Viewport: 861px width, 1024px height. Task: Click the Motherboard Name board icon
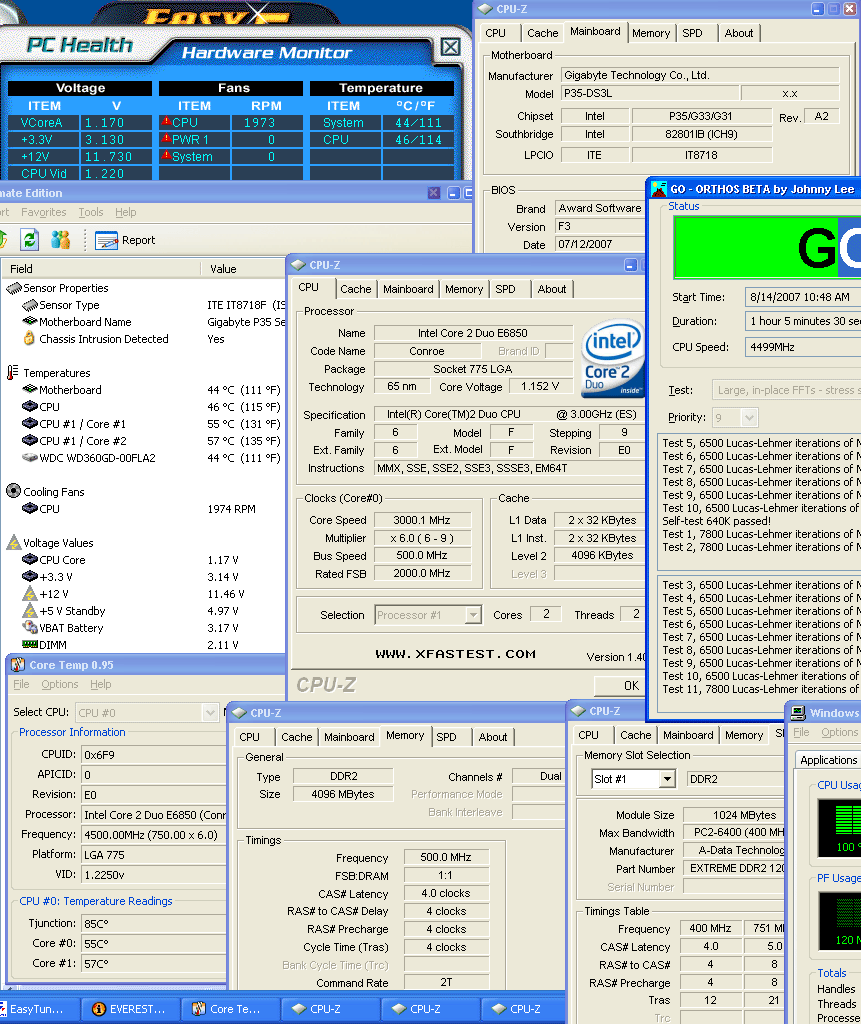[x=29, y=321]
